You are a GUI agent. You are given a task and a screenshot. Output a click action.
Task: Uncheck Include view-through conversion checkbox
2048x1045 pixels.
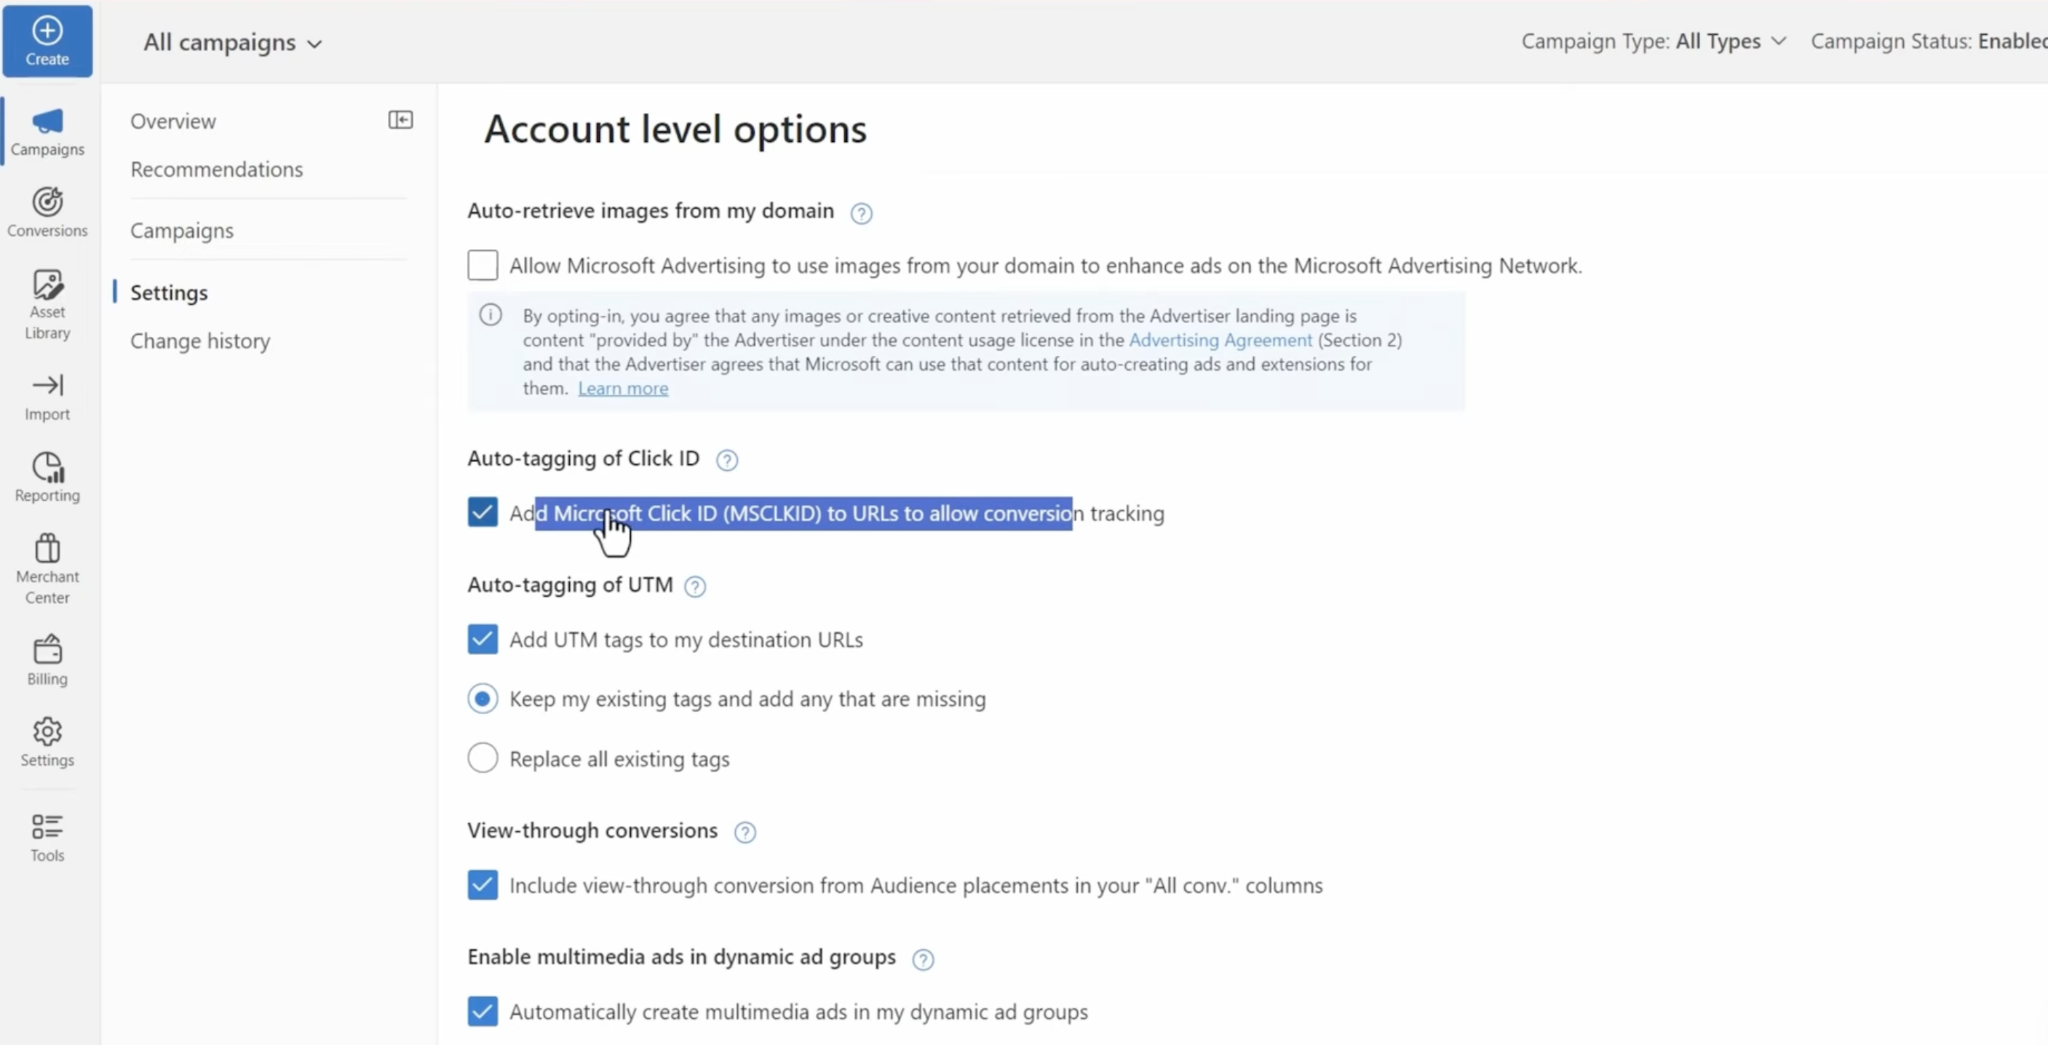(x=482, y=885)
